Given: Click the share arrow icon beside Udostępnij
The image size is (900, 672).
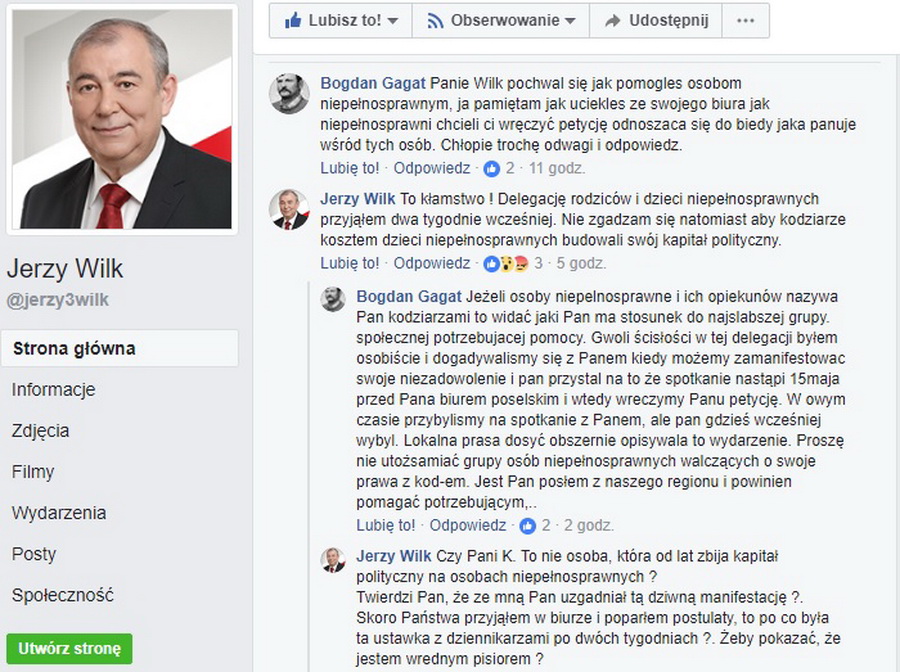Looking at the screenshot, I should (613, 21).
